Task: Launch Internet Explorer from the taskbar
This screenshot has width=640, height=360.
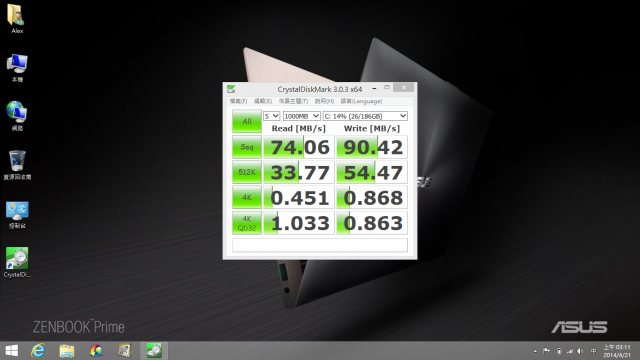Action: click(38, 351)
